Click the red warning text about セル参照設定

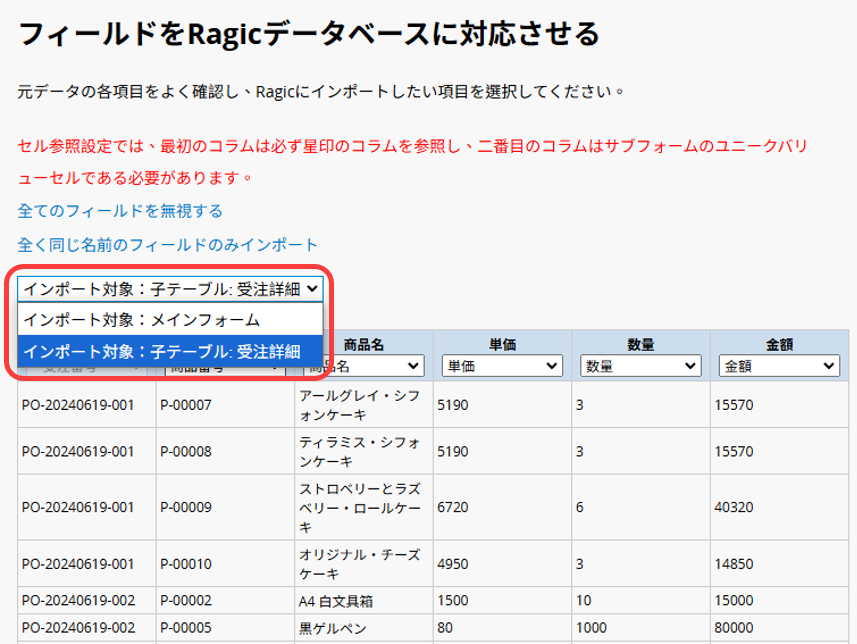(x=413, y=162)
